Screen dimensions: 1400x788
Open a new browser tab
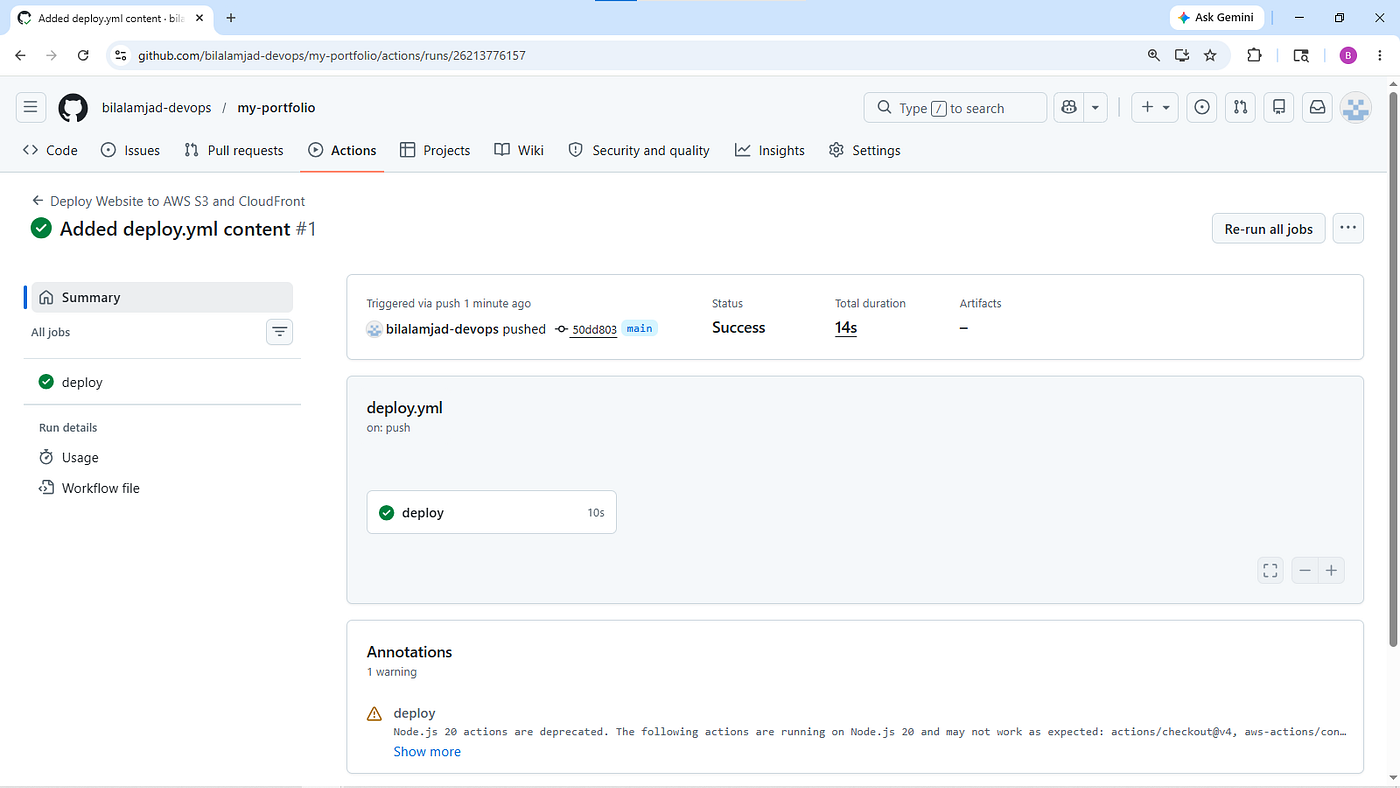[231, 18]
